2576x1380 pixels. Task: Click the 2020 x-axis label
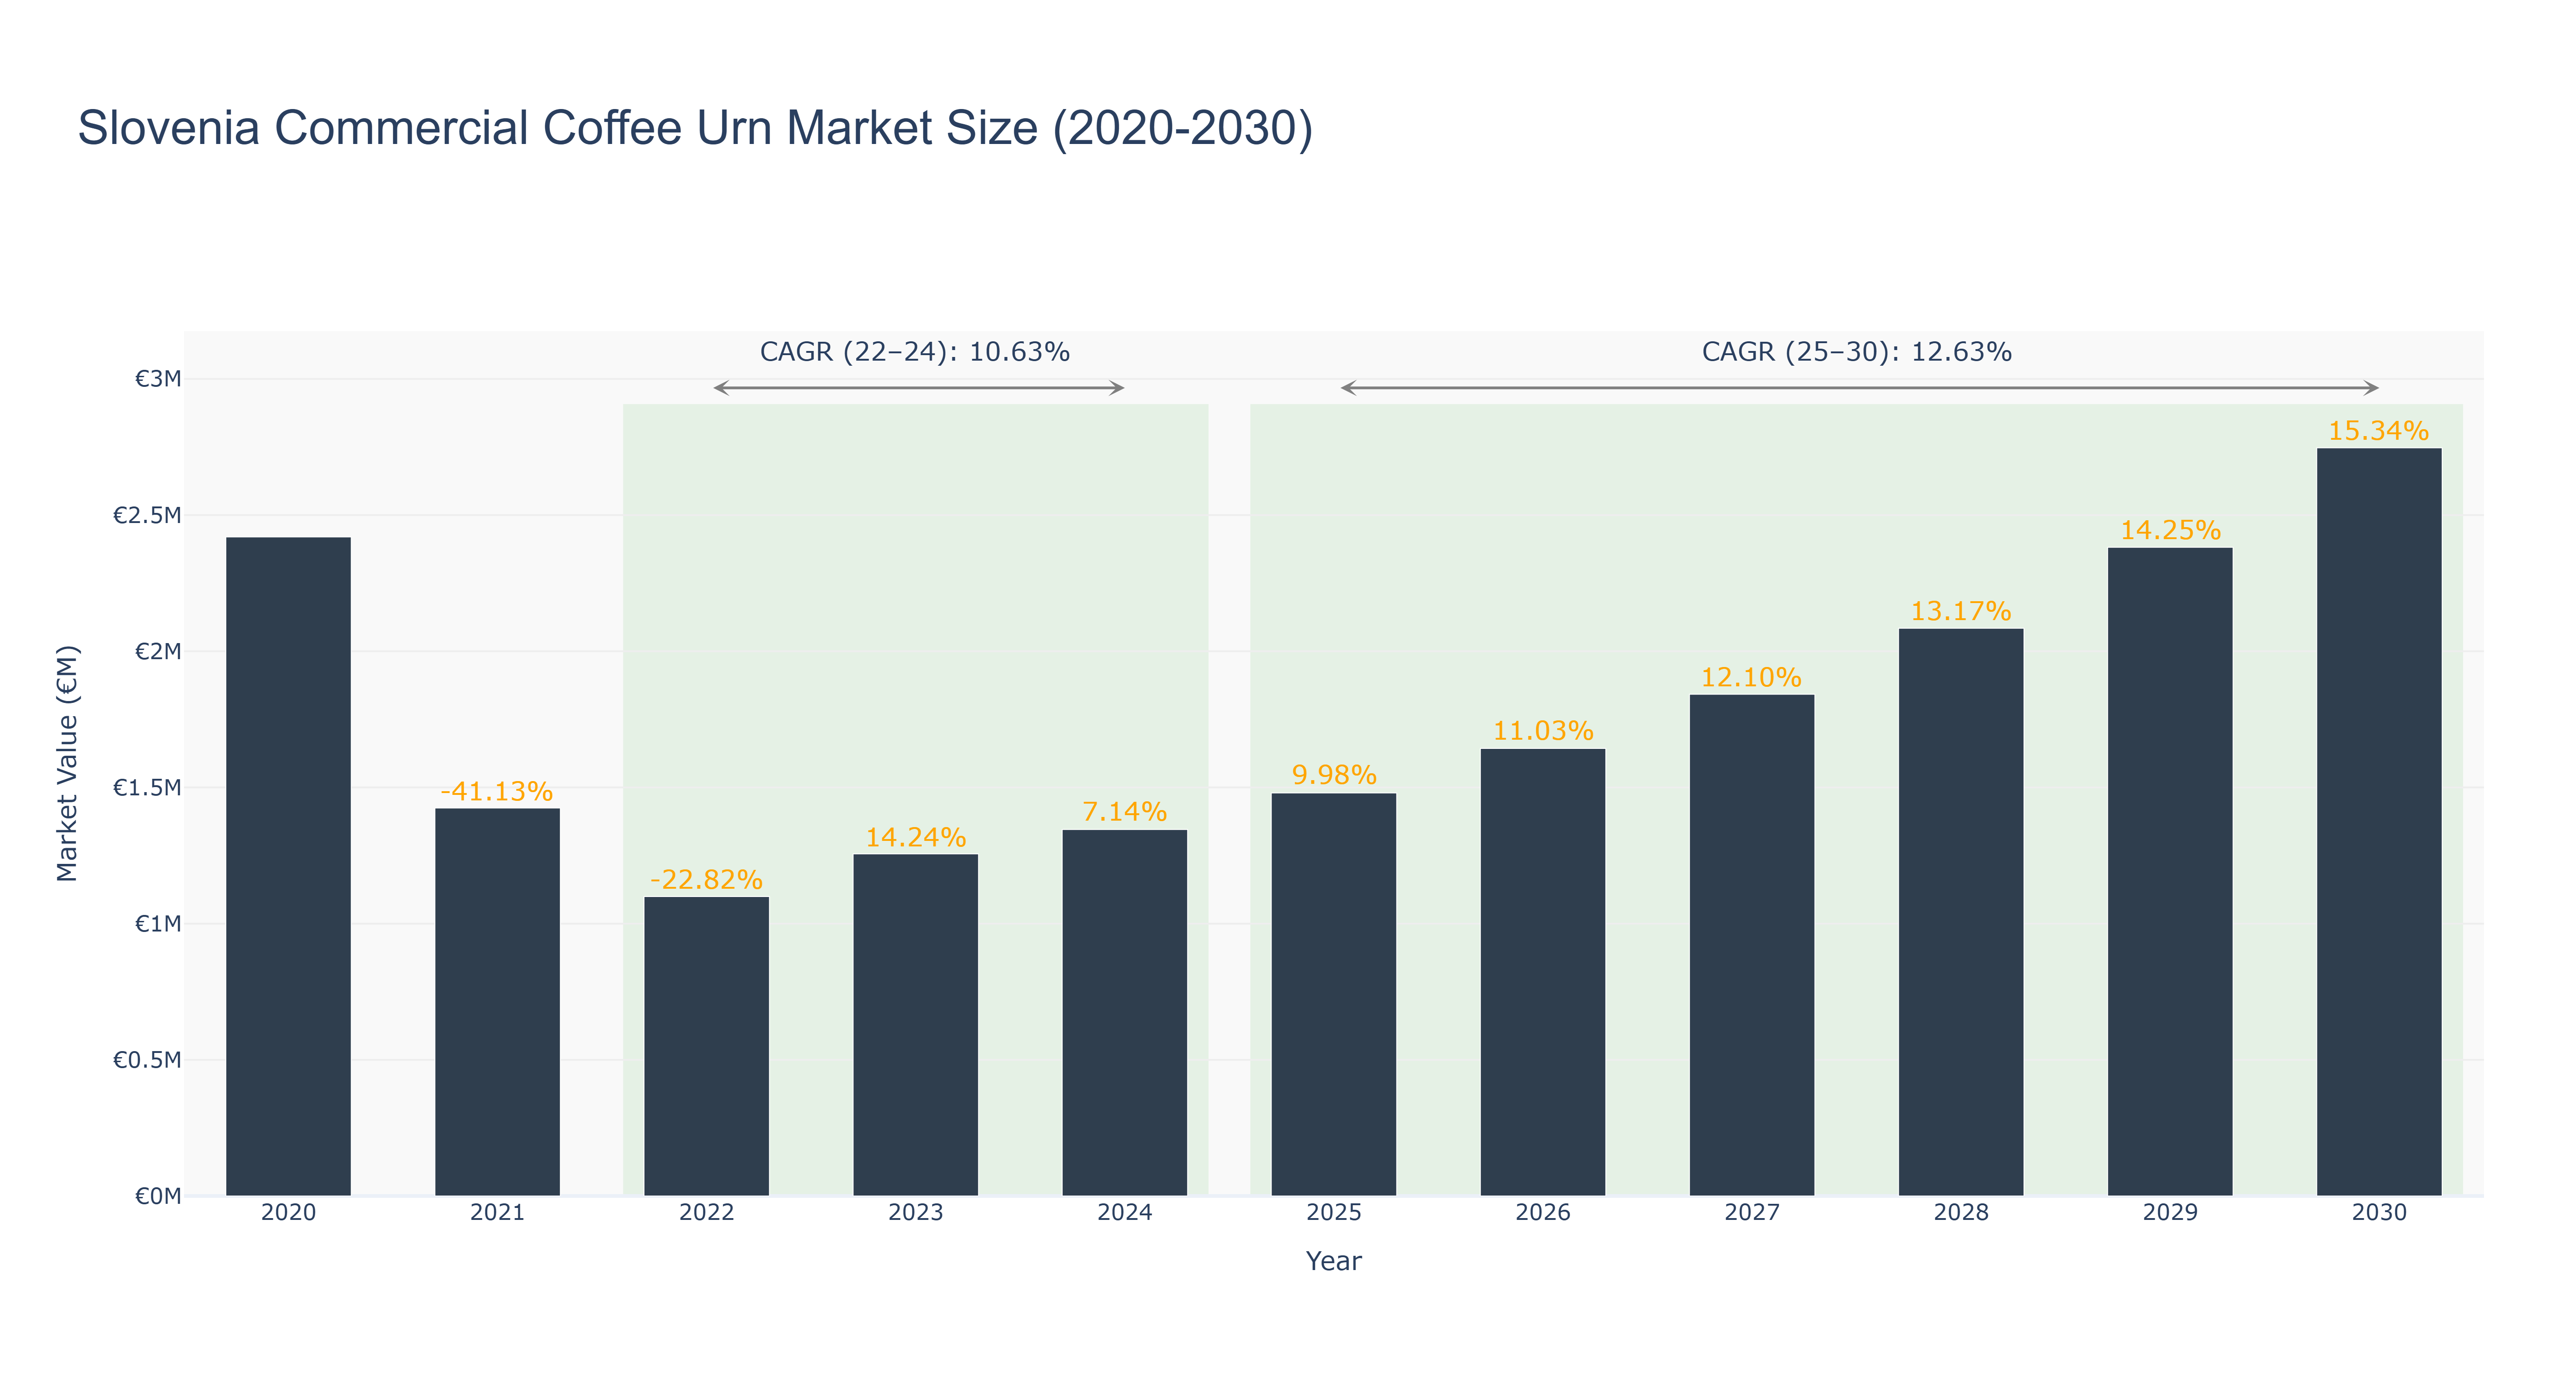pos(288,1212)
